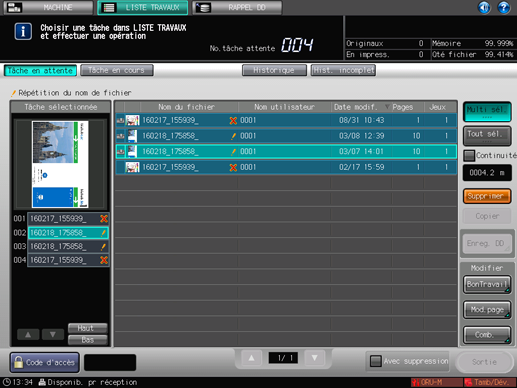The height and width of the screenshot is (388, 517).
Task: Switch to LISTE TRAVAUX tab
Action: (143, 7)
